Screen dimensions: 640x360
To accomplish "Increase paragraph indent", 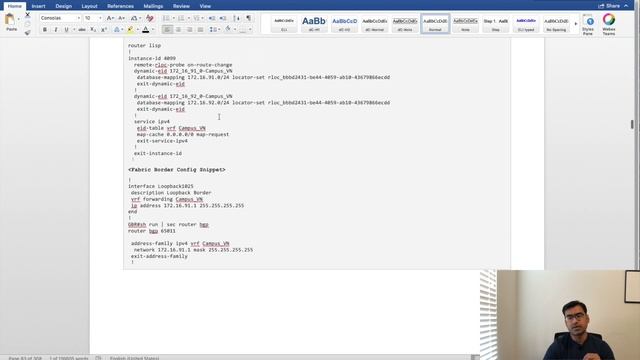I will (x=223, y=18).
